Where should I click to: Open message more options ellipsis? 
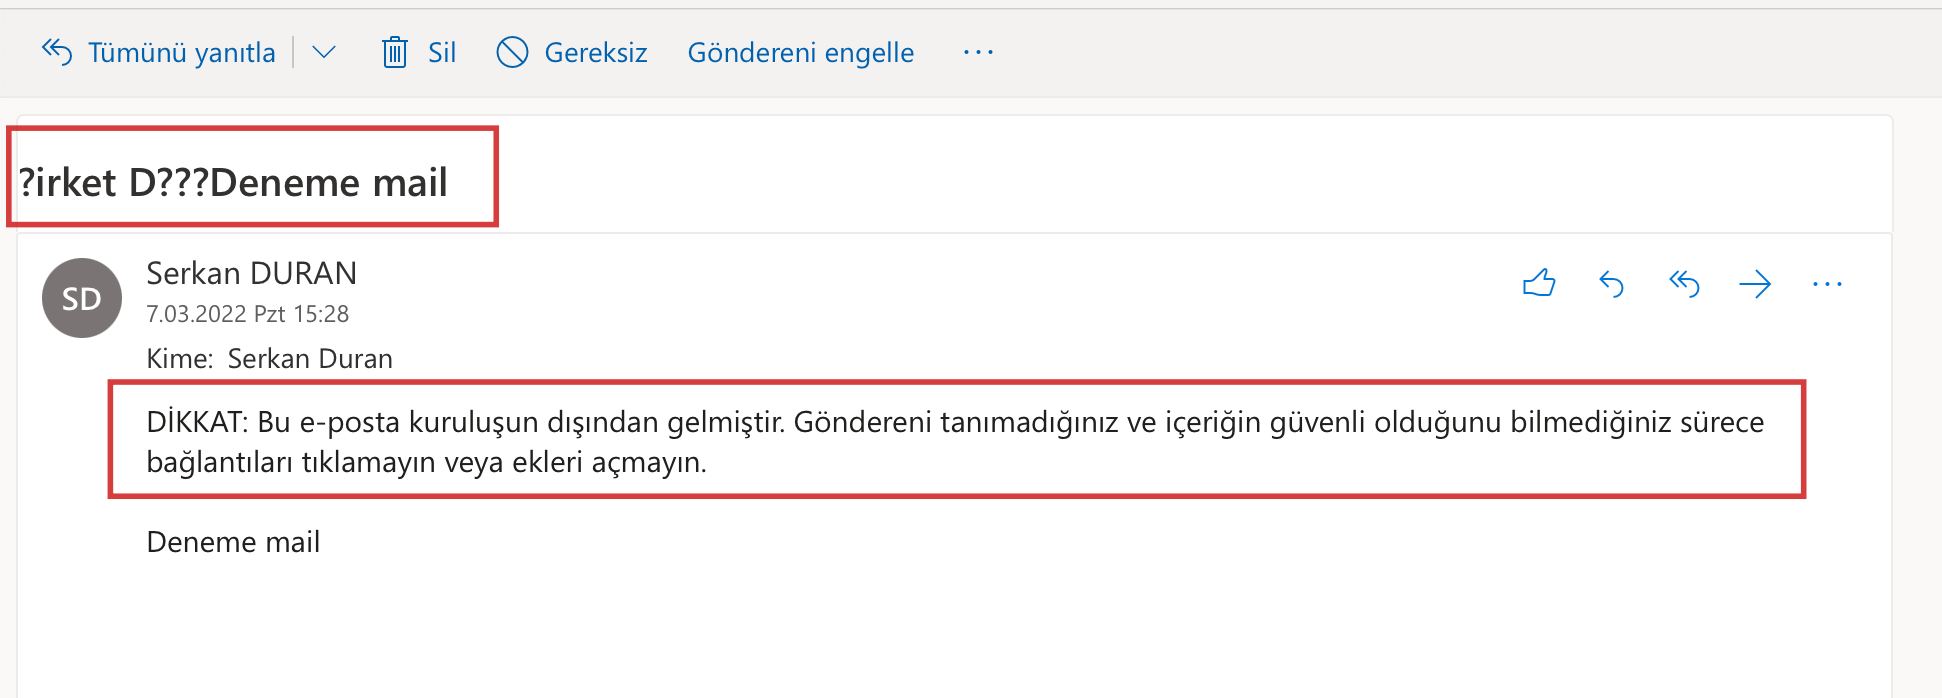[1827, 285]
